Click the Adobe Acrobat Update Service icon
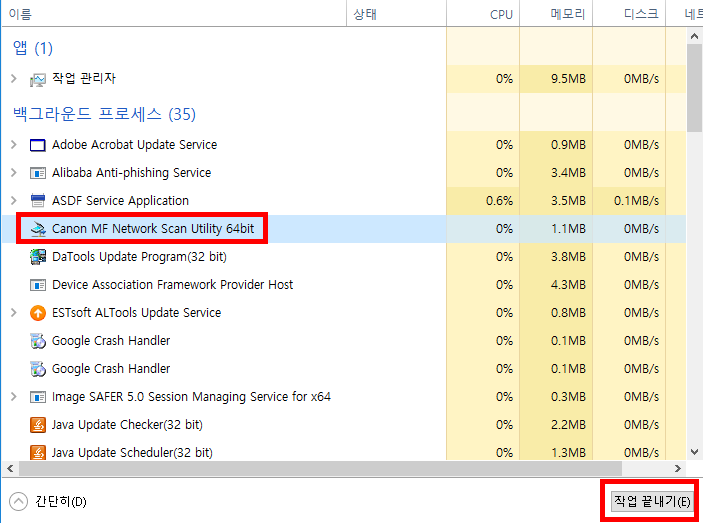The image size is (703, 523). [x=38, y=145]
